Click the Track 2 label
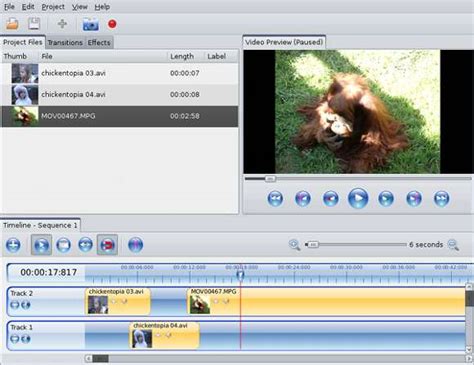 tap(22, 293)
